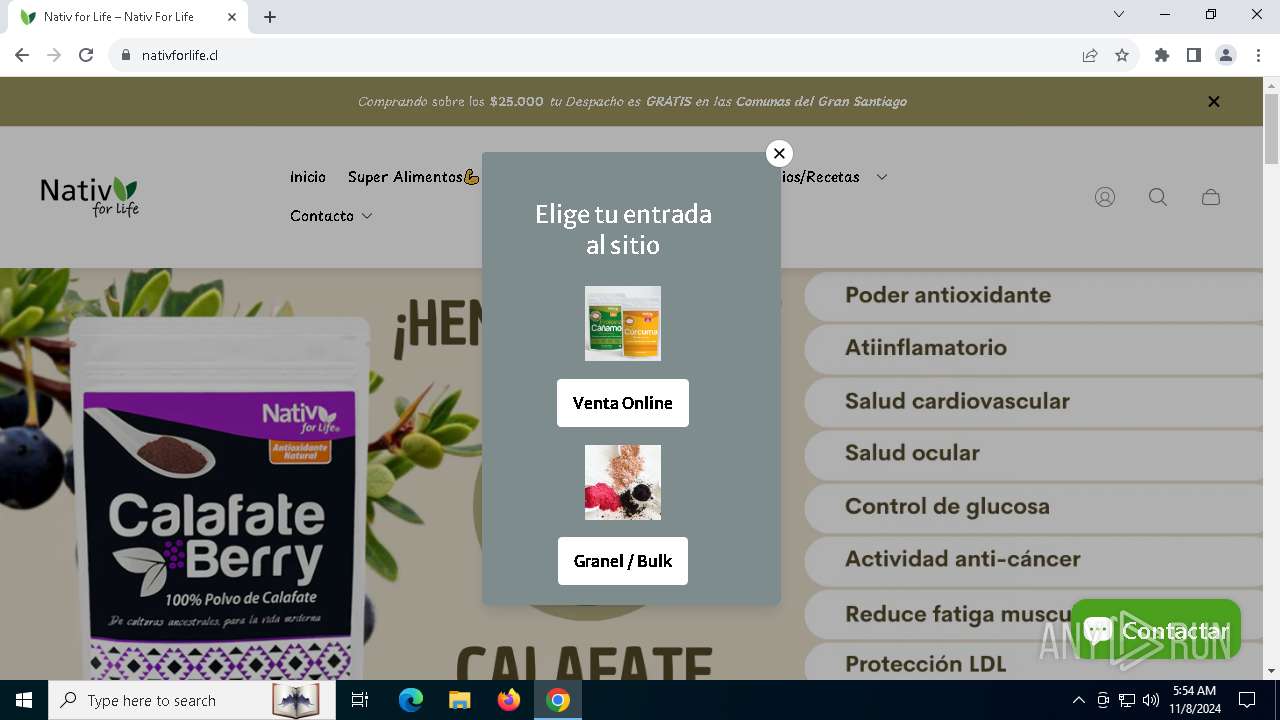Click the Salud cardiovascular benefit label
1280x720 pixels.
click(x=957, y=401)
